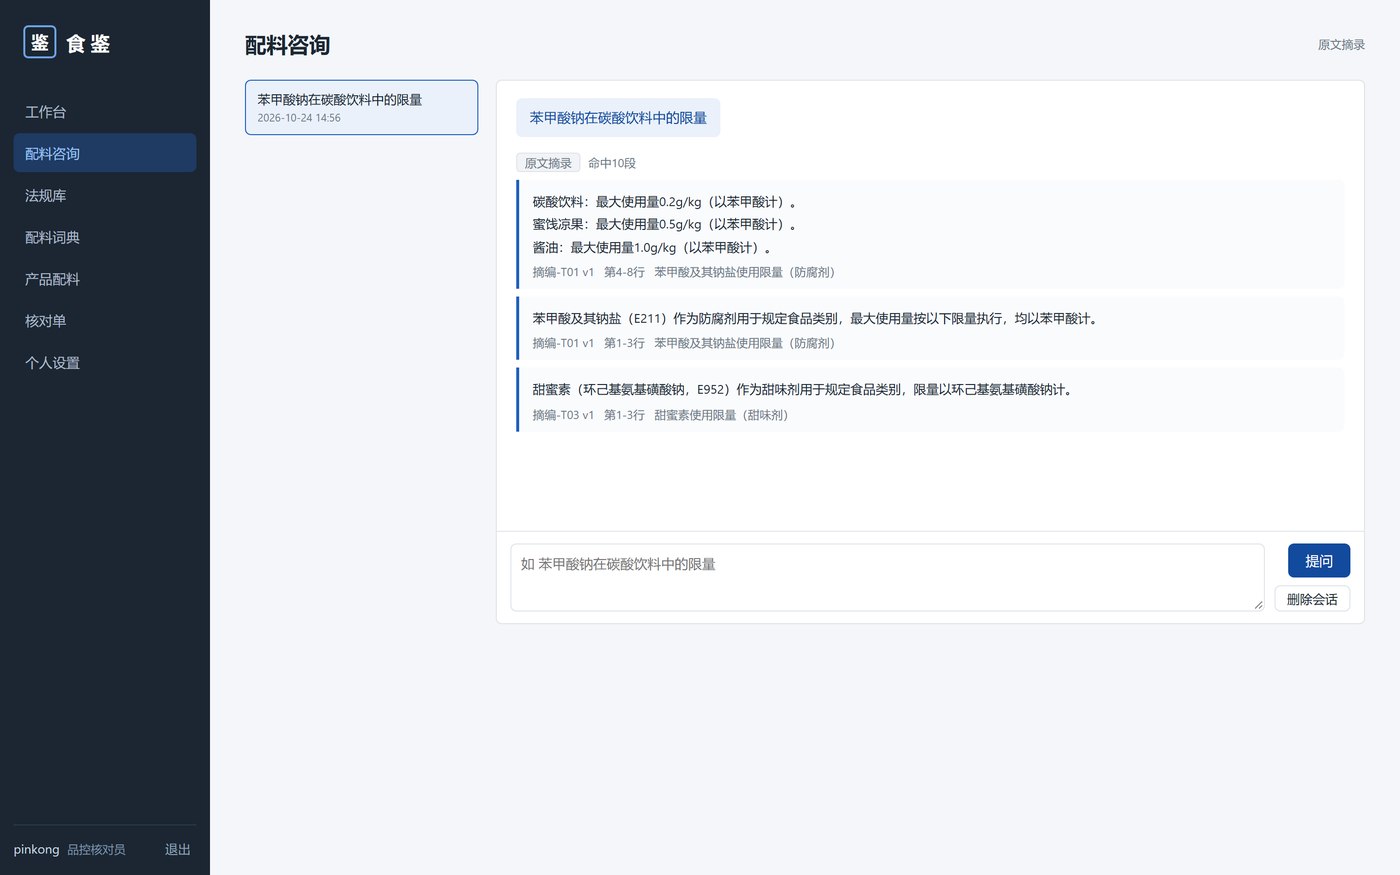1400x875 pixels.
Task: Click source line 摘编-T01 v1 第4-8行
Action: (x=683, y=272)
